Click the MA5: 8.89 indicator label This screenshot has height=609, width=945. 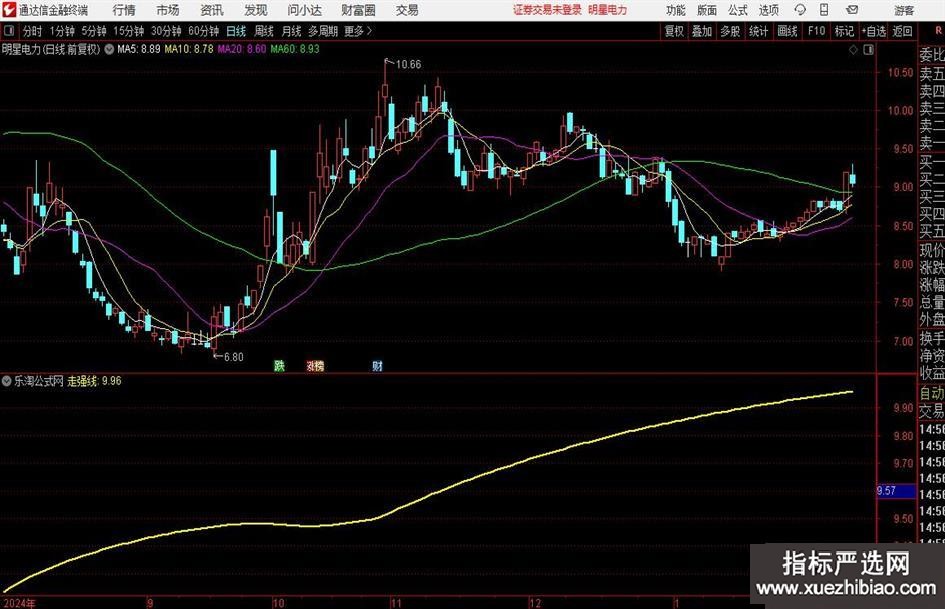click(x=139, y=49)
